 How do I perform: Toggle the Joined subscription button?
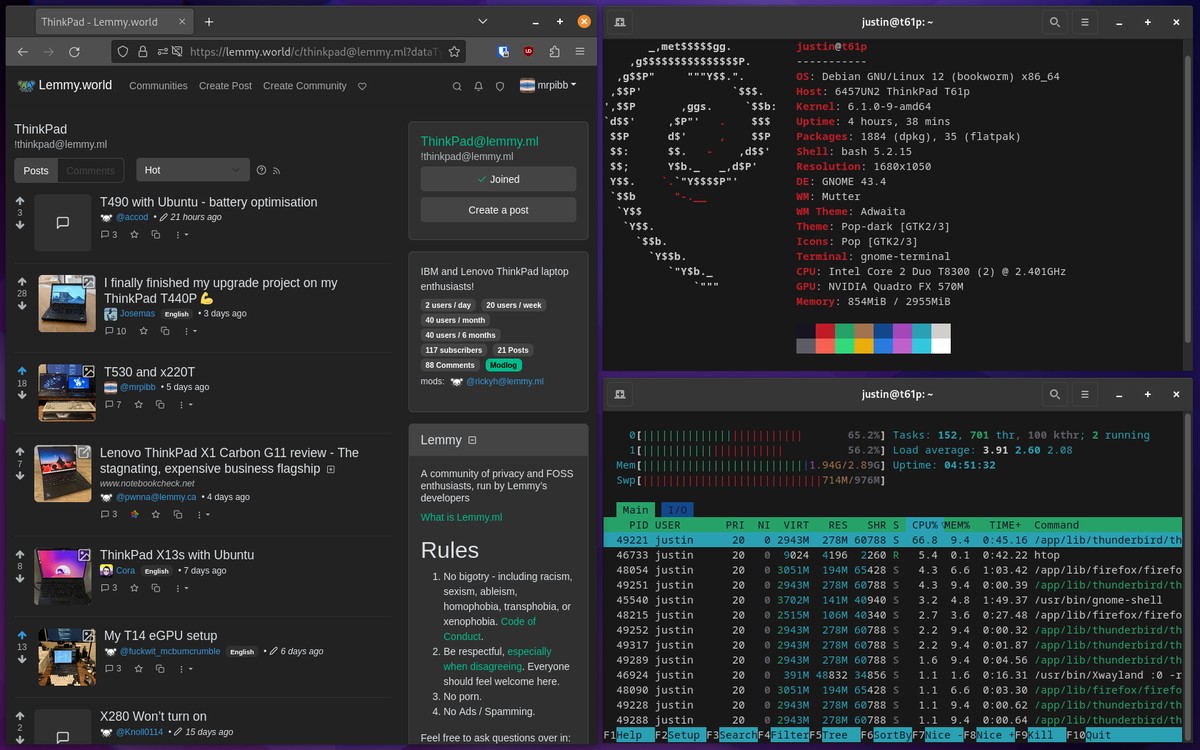(498, 179)
